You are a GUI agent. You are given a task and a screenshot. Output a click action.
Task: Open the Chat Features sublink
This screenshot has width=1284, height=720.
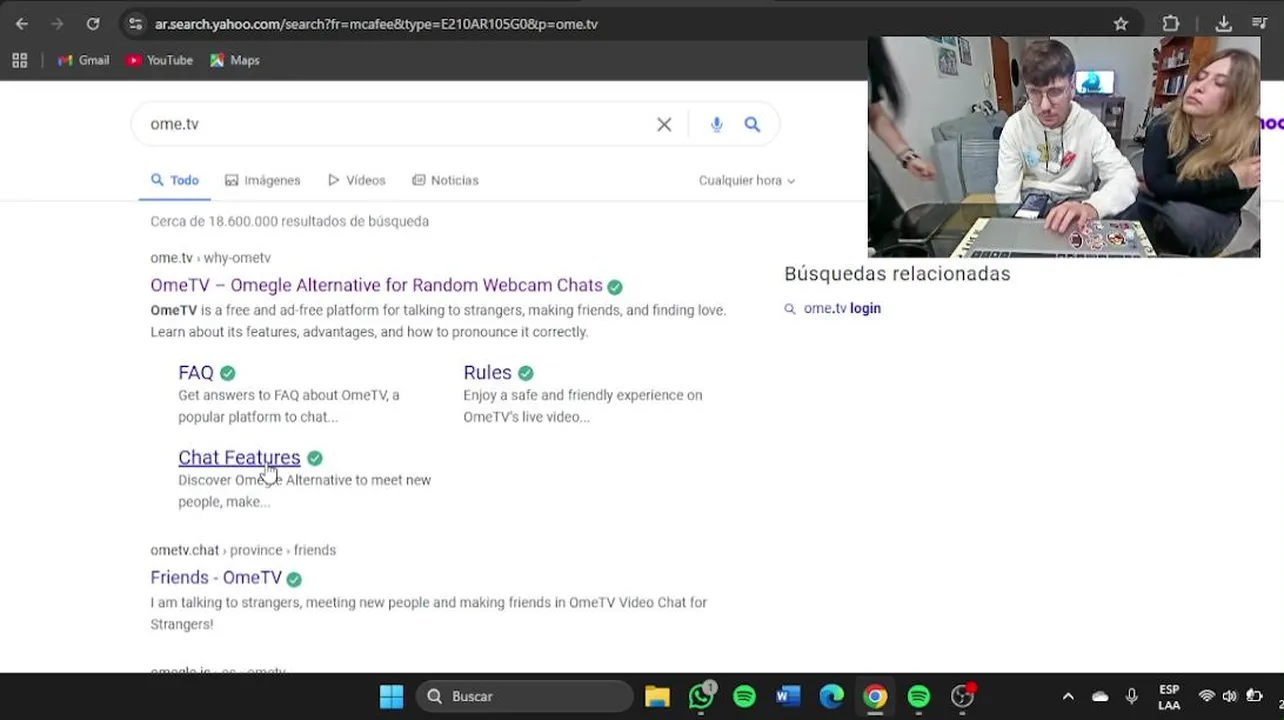coord(239,457)
